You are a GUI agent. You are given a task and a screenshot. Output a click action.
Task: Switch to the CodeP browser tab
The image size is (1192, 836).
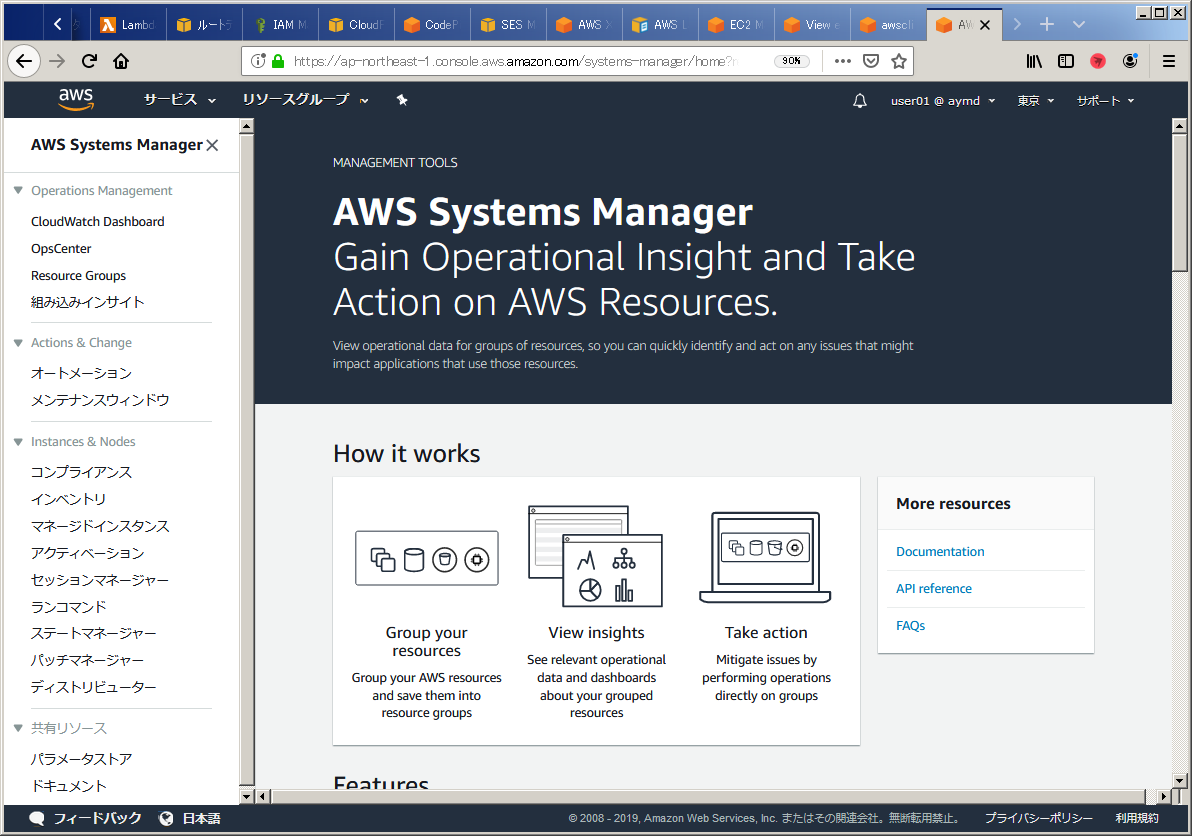coord(433,24)
